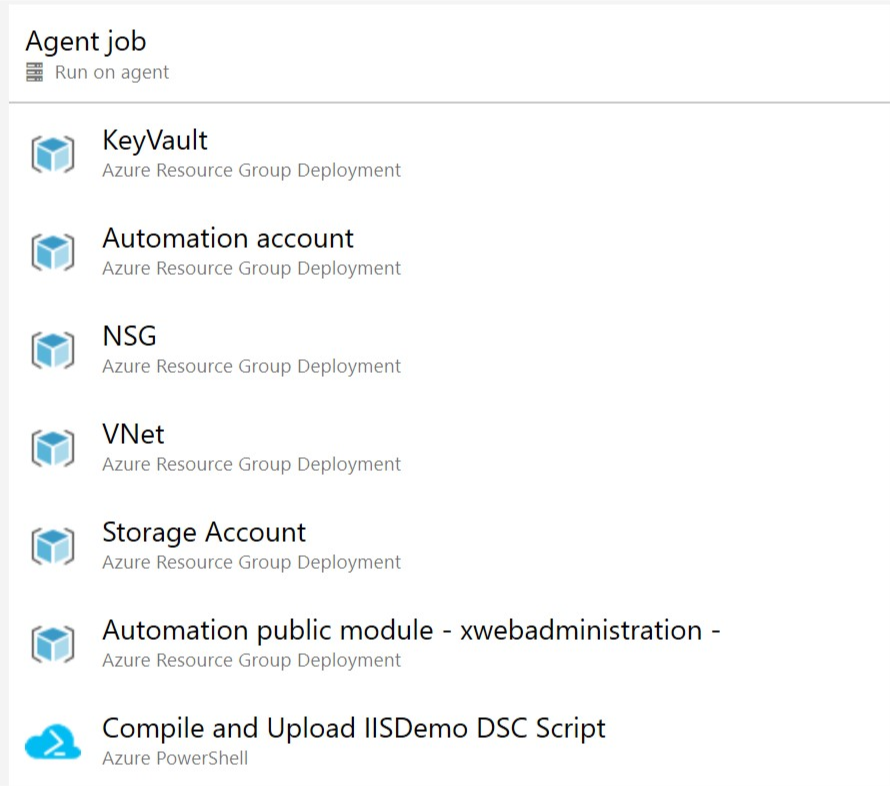
Task: Open the NSG deployment task
Action: tap(129, 336)
